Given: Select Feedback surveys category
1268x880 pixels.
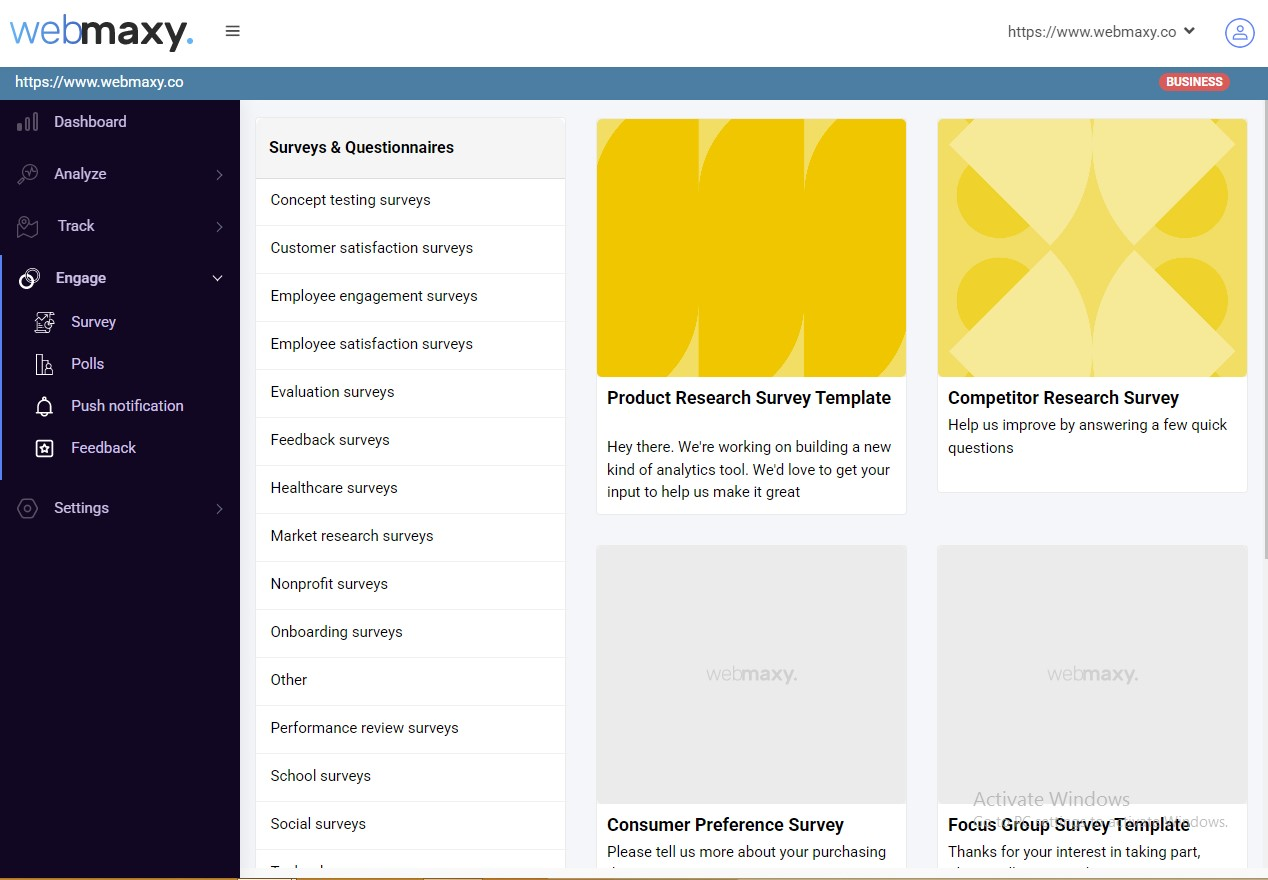Looking at the screenshot, I should (410, 441).
